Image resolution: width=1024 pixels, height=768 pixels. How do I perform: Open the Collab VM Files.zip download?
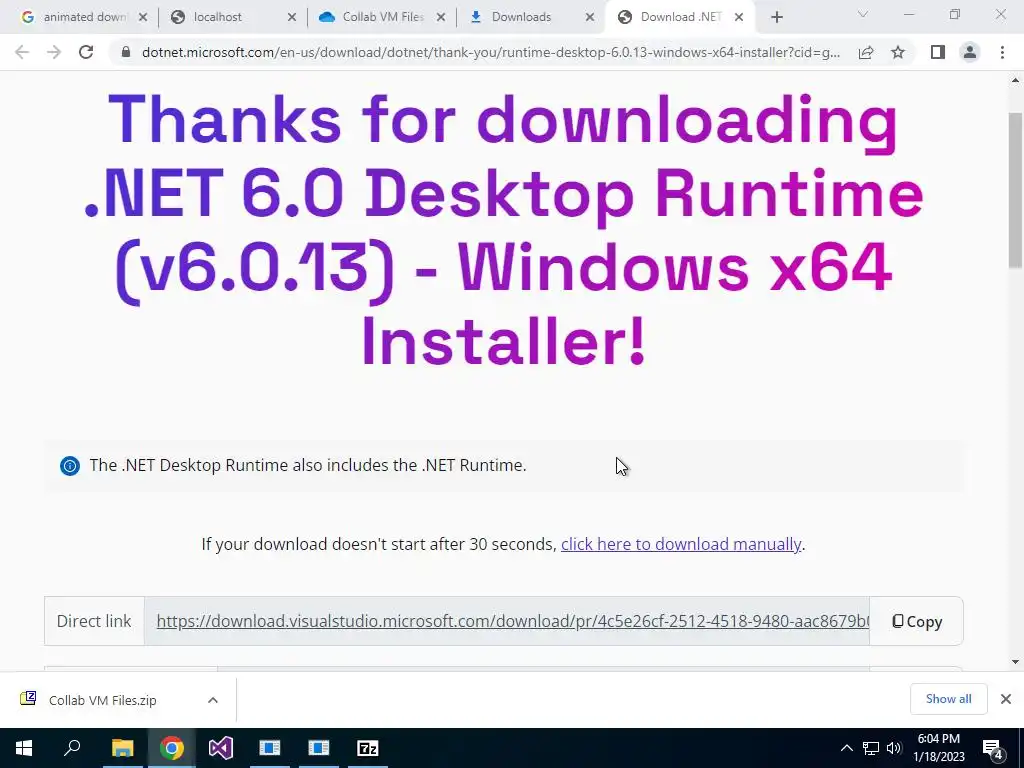(103, 700)
